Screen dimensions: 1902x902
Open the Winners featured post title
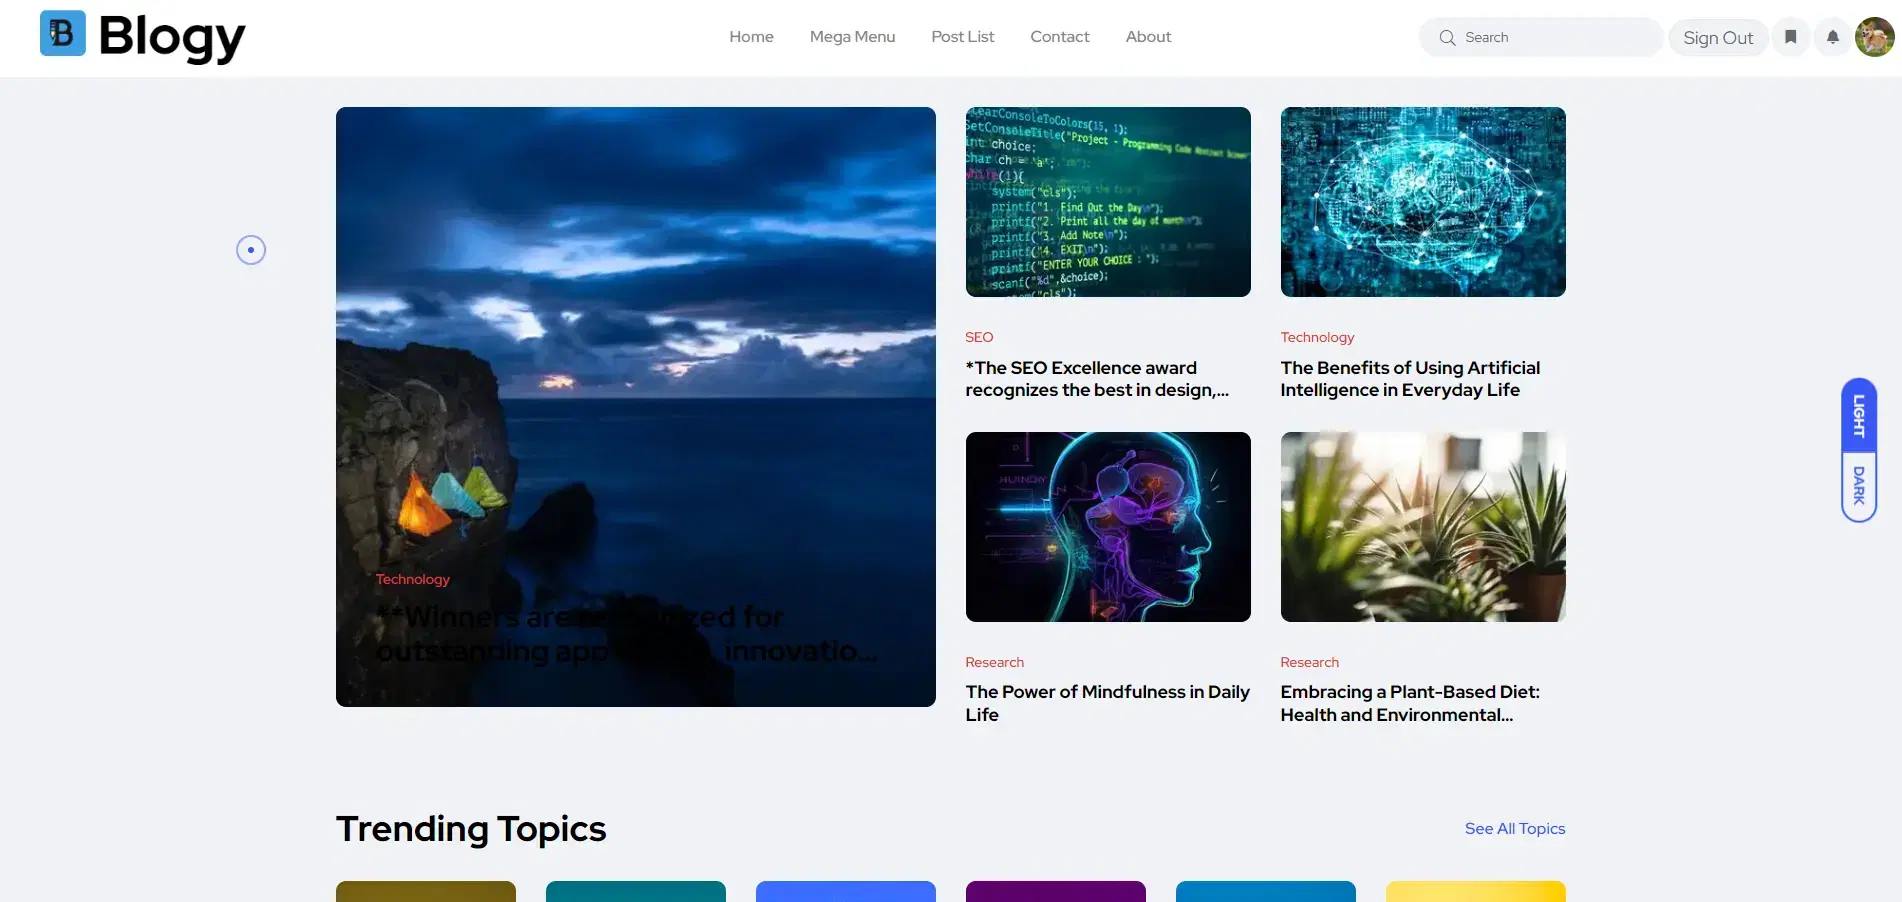click(x=627, y=634)
